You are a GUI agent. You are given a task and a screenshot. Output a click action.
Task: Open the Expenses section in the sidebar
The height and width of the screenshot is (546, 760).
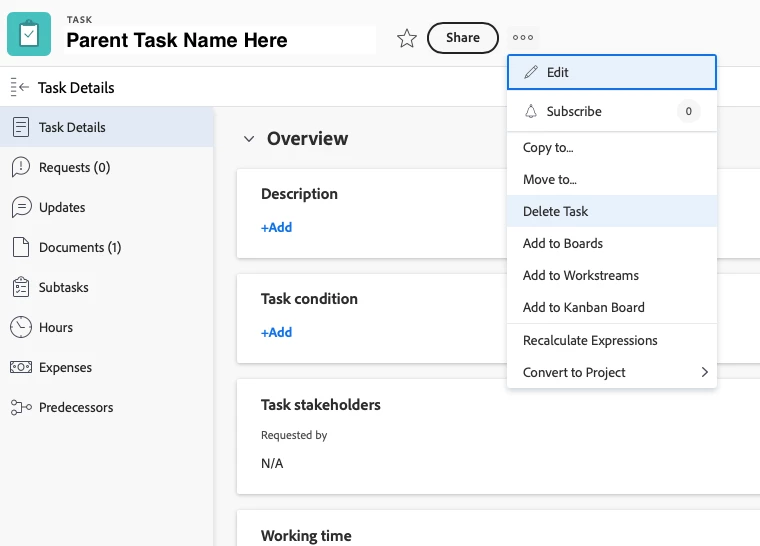[x=65, y=367]
